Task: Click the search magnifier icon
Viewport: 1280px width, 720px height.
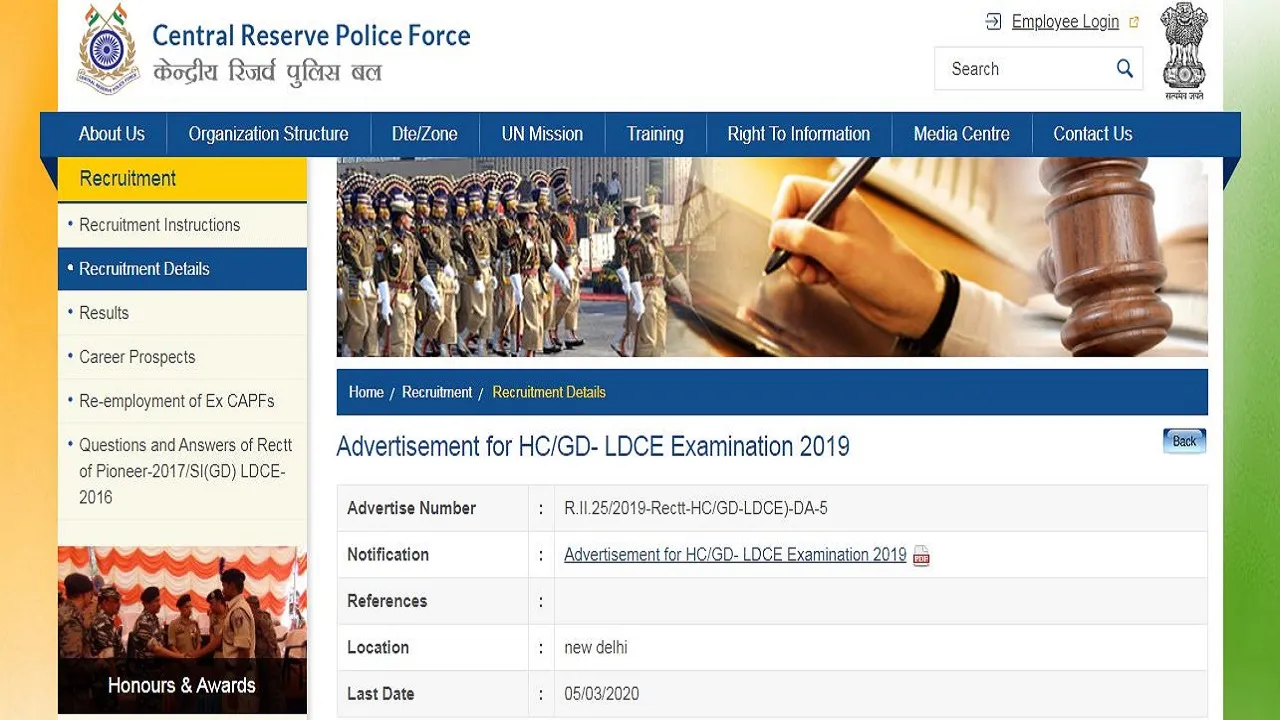Action: tap(1125, 68)
